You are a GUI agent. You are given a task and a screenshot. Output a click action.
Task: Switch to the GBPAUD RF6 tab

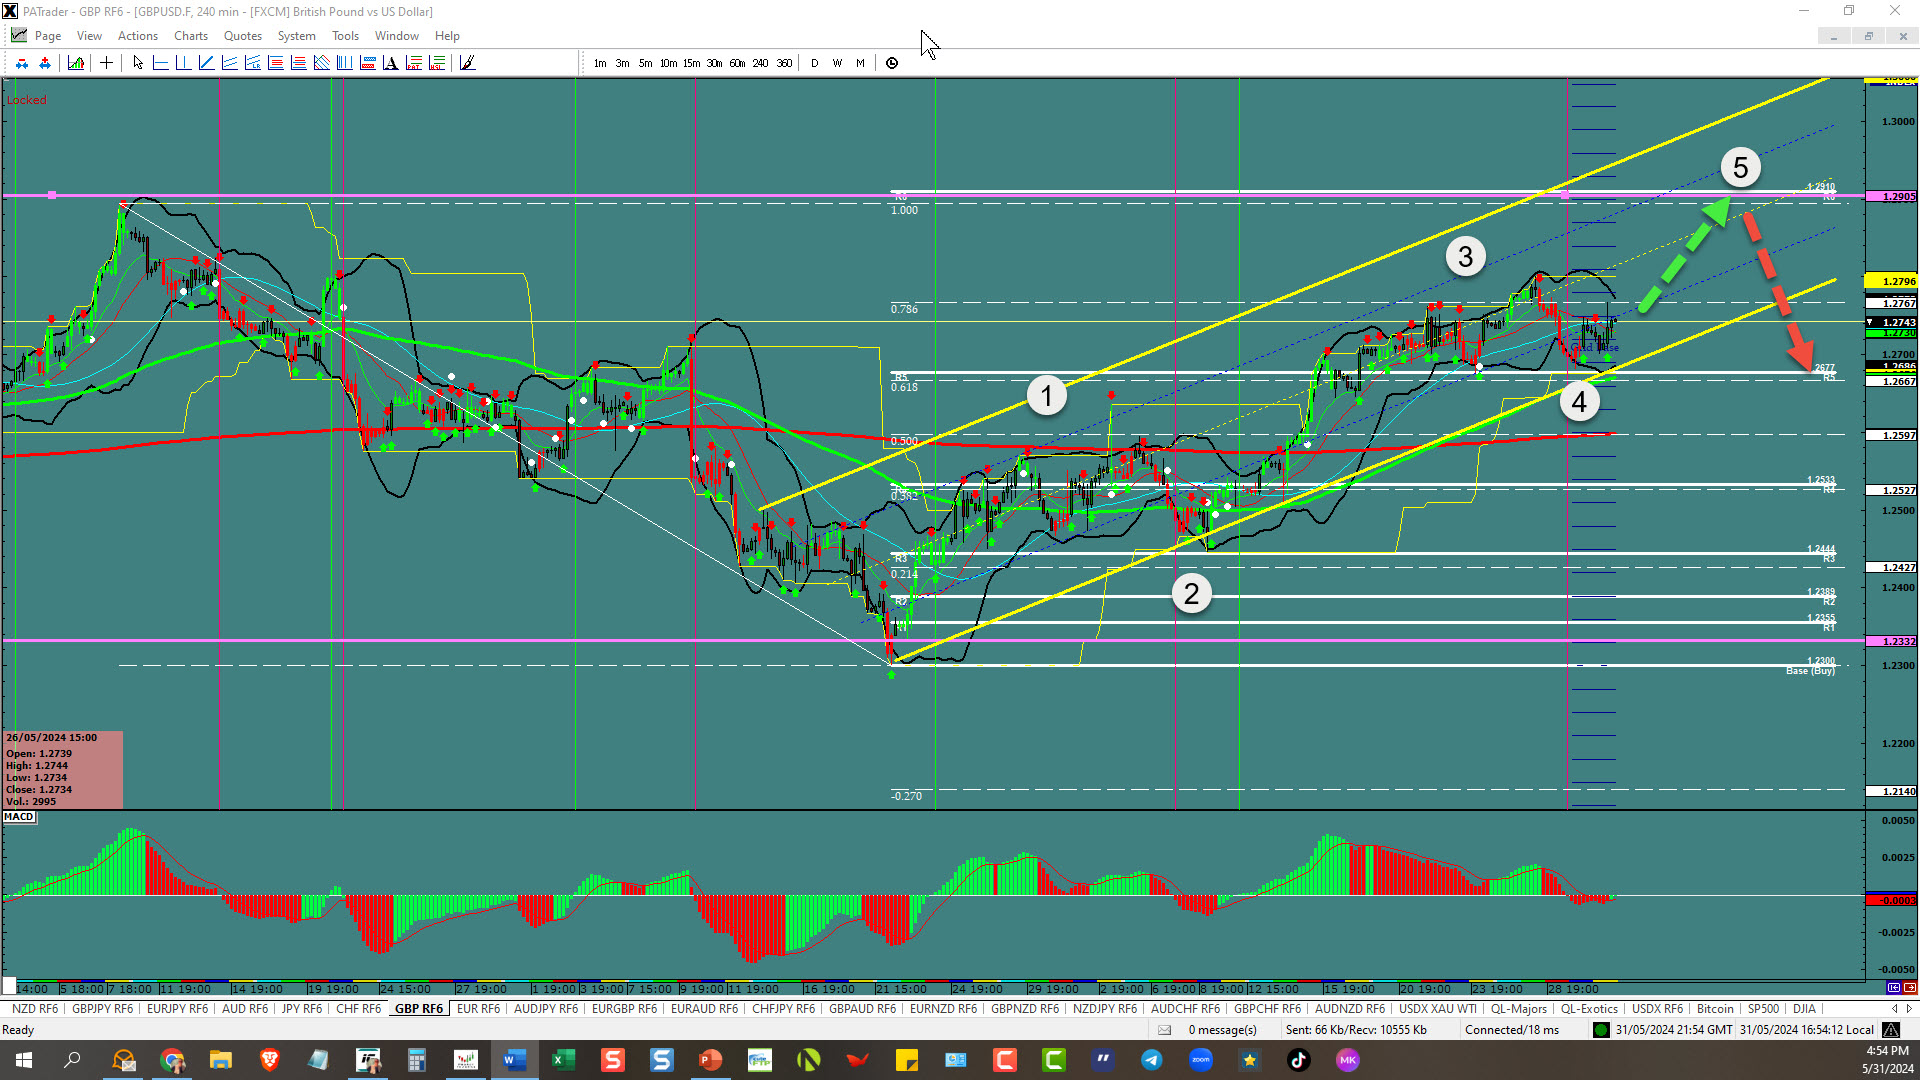(863, 1009)
